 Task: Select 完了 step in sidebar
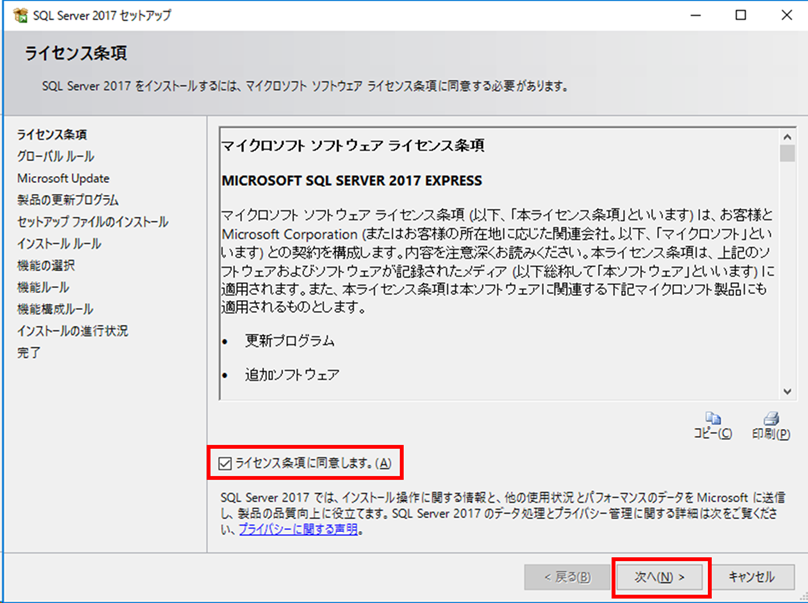click(x=29, y=353)
